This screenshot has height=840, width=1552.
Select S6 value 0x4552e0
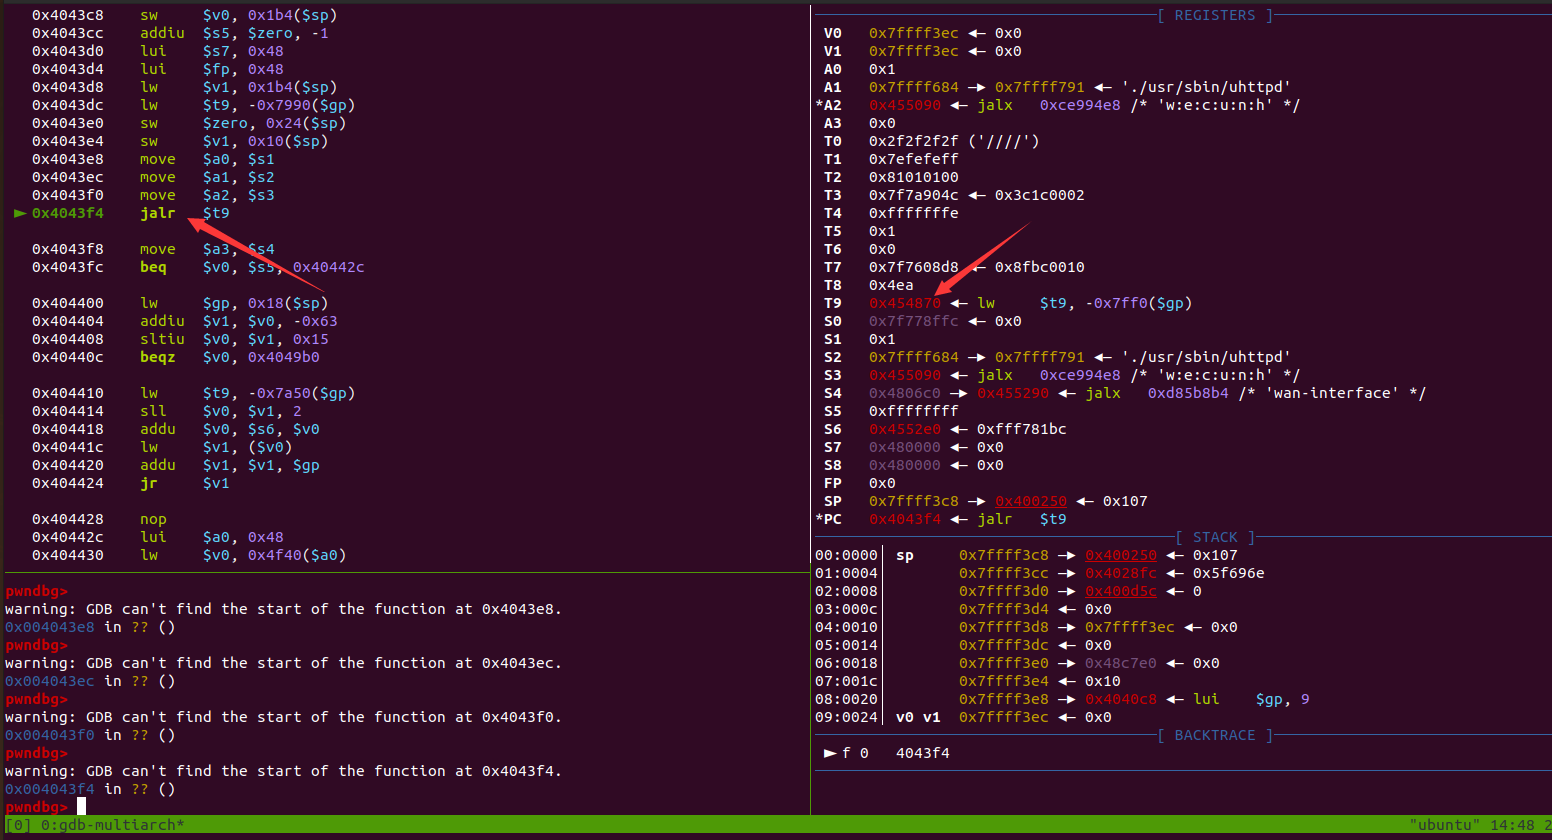pyautogui.click(x=905, y=429)
